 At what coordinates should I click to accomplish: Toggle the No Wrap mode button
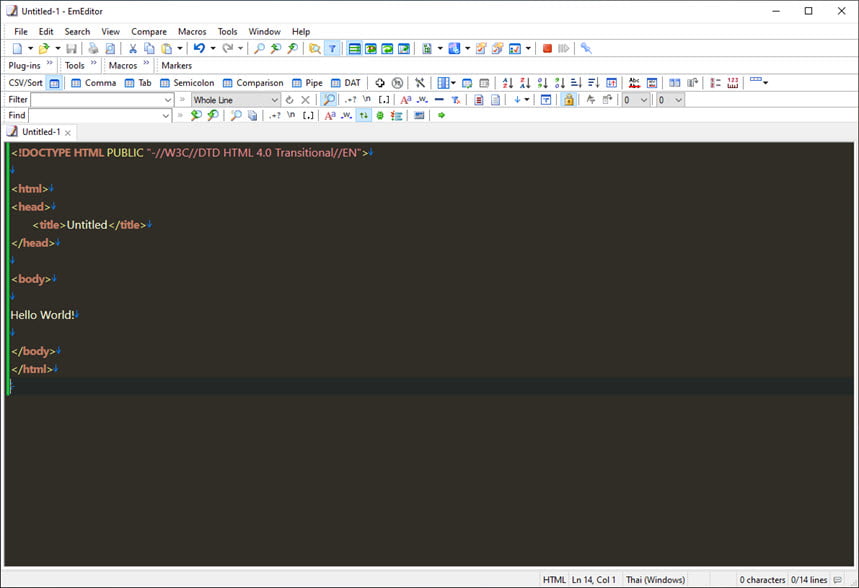click(x=354, y=48)
